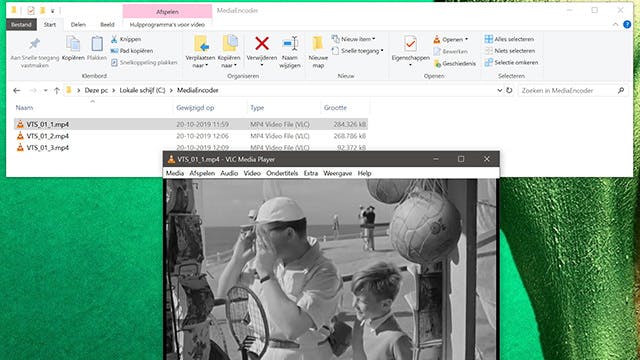640x360 pixels.
Task: Open VLC Audio menu
Action: pyautogui.click(x=229, y=173)
